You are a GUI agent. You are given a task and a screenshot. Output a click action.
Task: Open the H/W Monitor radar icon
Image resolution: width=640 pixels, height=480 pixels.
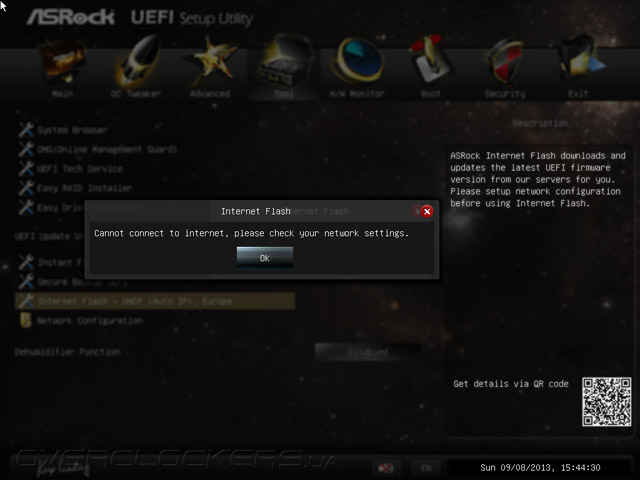point(358,61)
